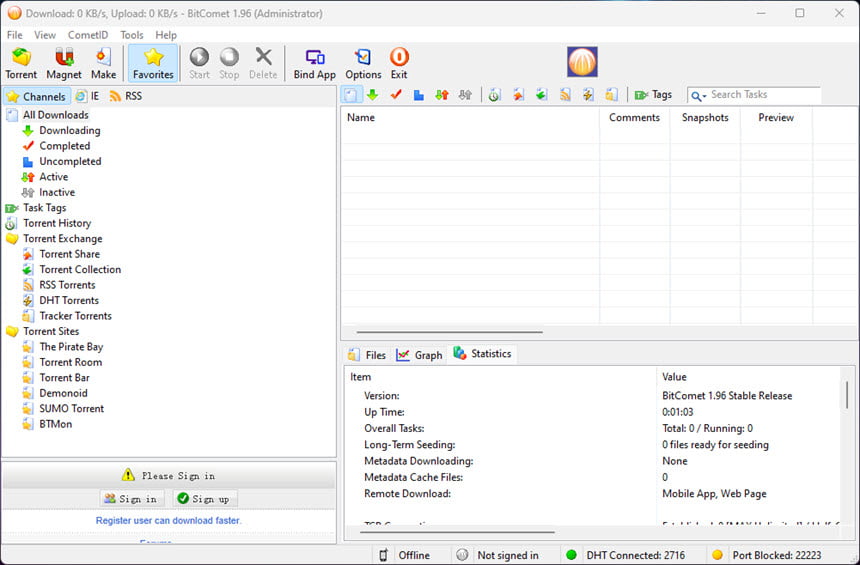Toggle the Favorites star toolbar button

coord(153,64)
